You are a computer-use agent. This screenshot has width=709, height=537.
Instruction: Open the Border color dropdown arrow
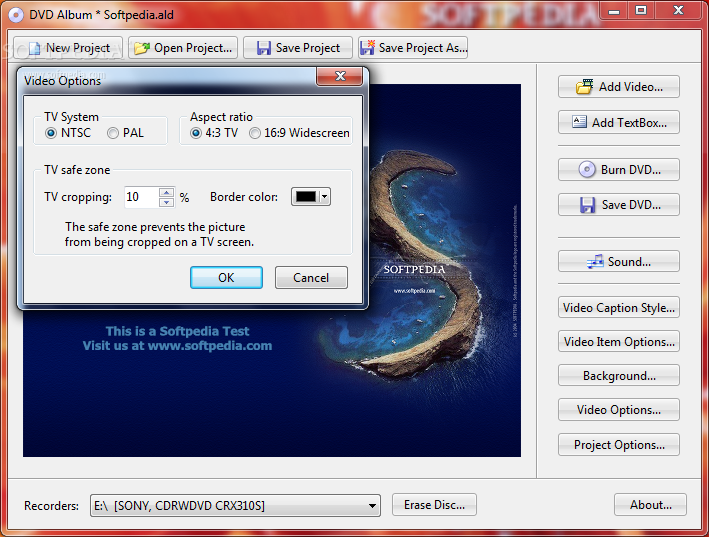pyautogui.click(x=324, y=197)
